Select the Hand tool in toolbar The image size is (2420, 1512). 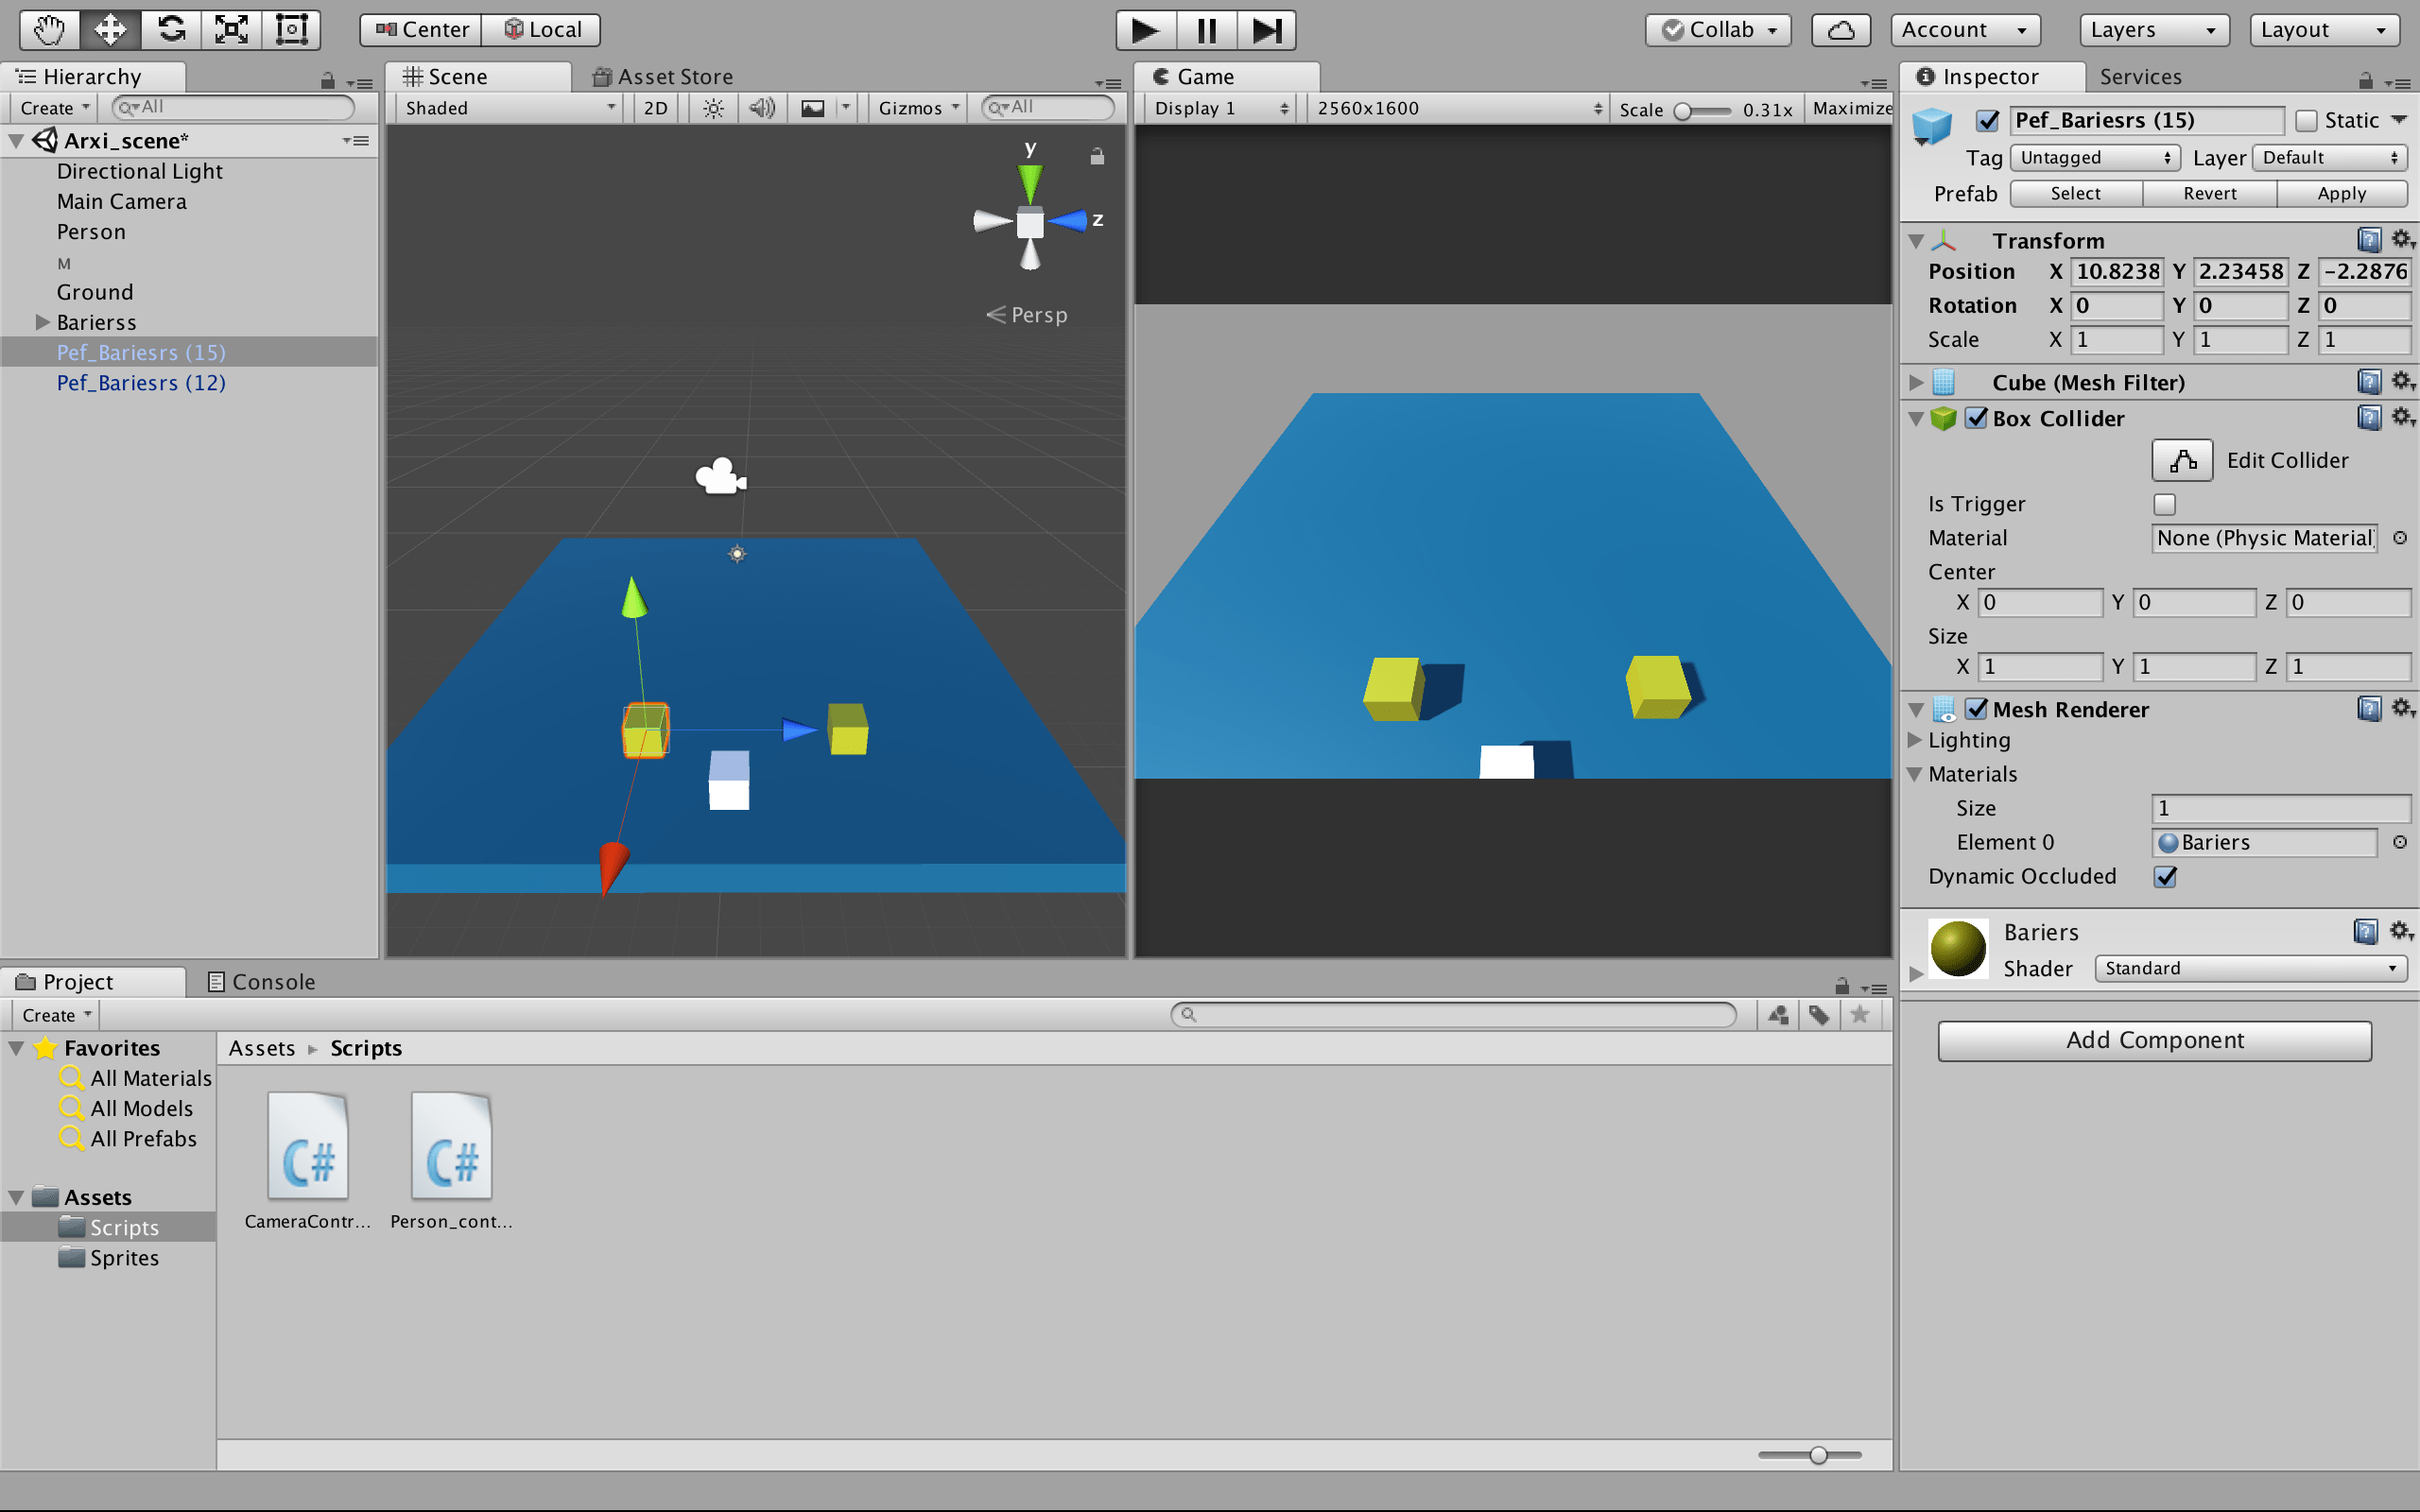[x=49, y=29]
